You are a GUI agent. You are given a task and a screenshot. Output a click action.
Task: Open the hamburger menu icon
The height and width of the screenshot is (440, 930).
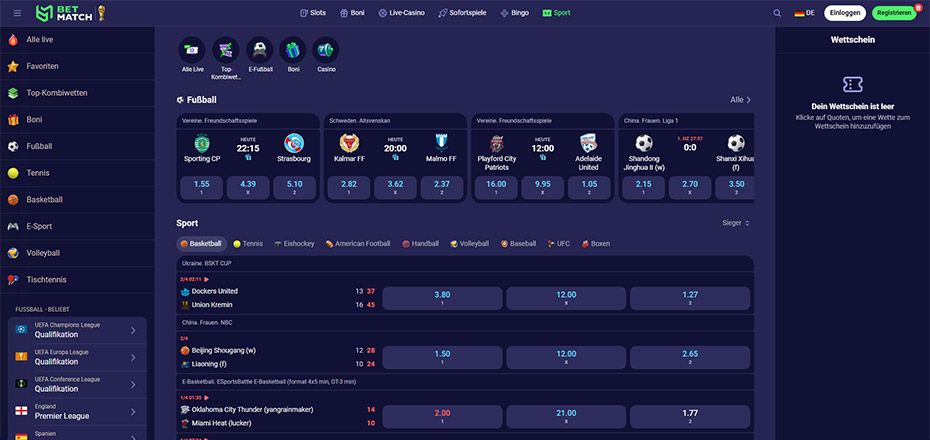click(x=17, y=12)
